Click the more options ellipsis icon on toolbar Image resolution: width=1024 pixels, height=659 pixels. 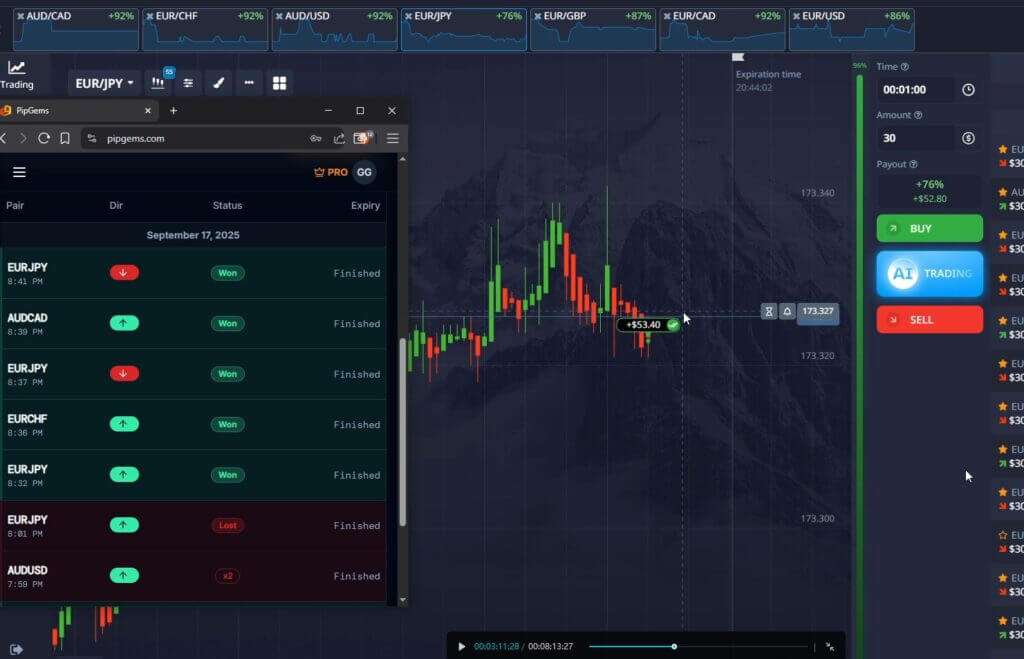click(250, 83)
